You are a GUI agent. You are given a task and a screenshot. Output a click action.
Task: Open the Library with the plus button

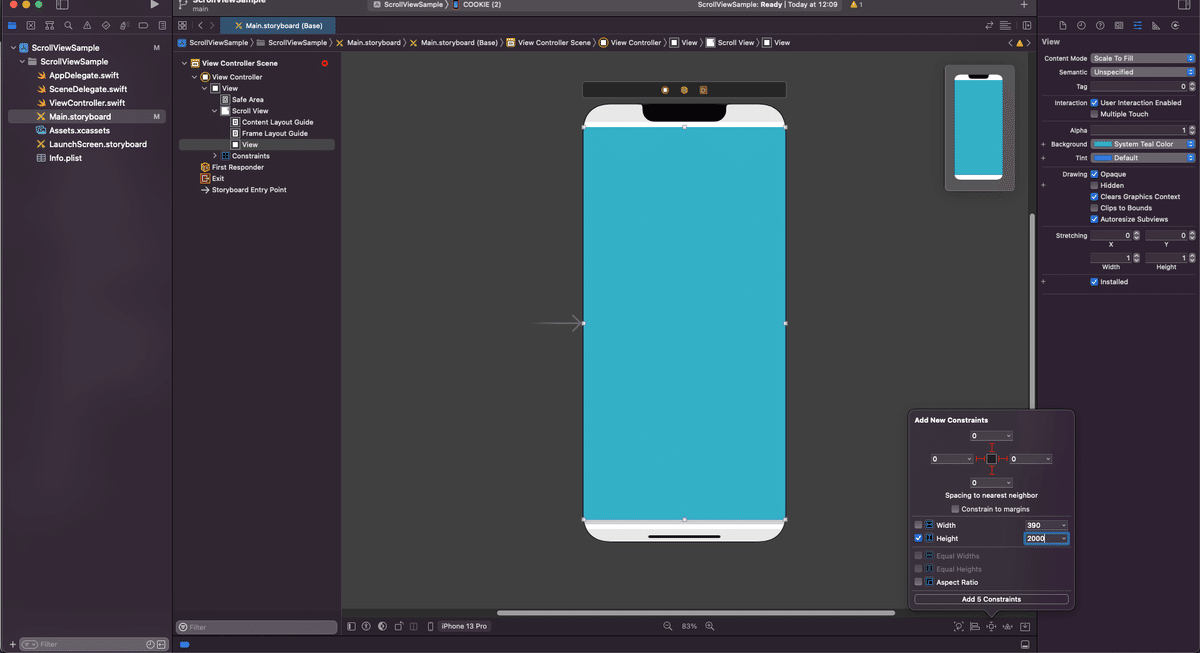(x=1024, y=5)
